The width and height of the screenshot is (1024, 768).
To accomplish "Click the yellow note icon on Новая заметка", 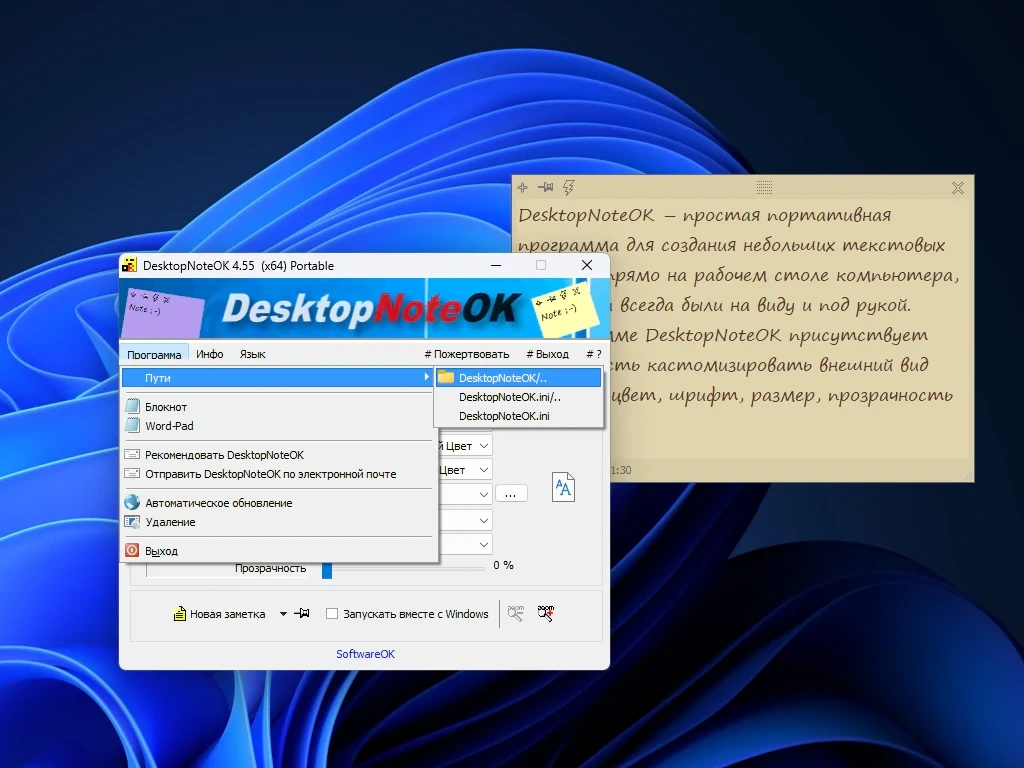I will click(179, 614).
